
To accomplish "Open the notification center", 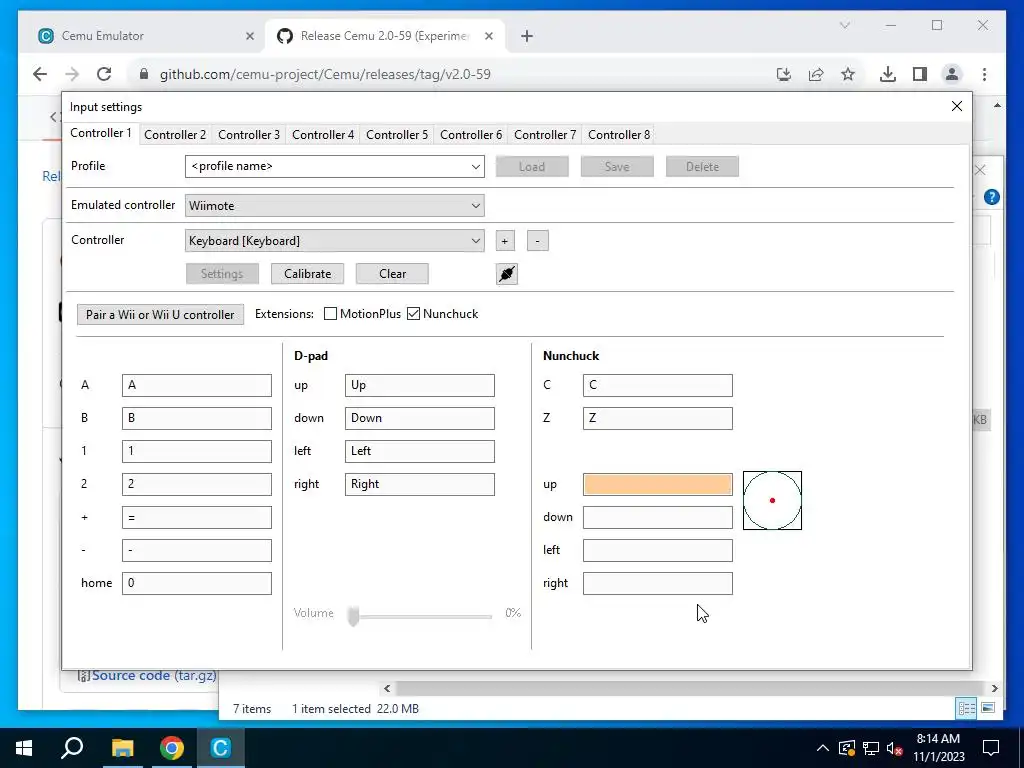I will [x=991, y=748].
